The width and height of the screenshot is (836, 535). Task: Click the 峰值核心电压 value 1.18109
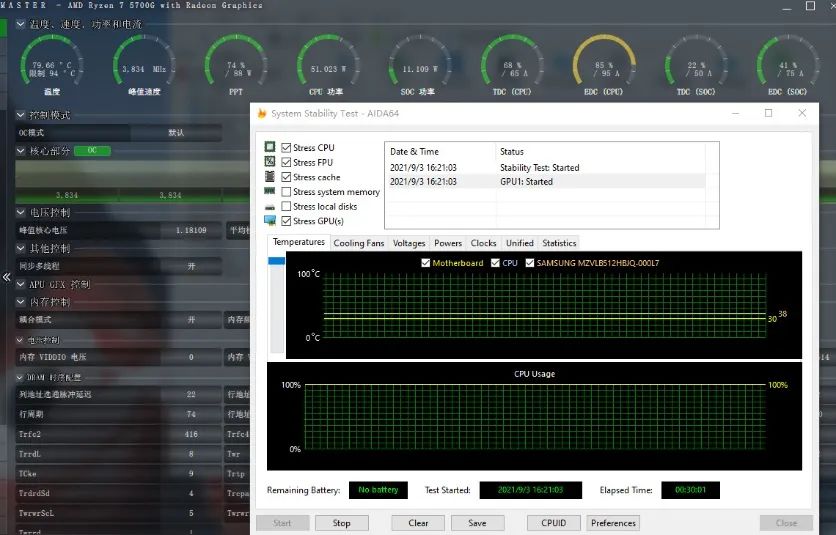pyautogui.click(x=191, y=230)
